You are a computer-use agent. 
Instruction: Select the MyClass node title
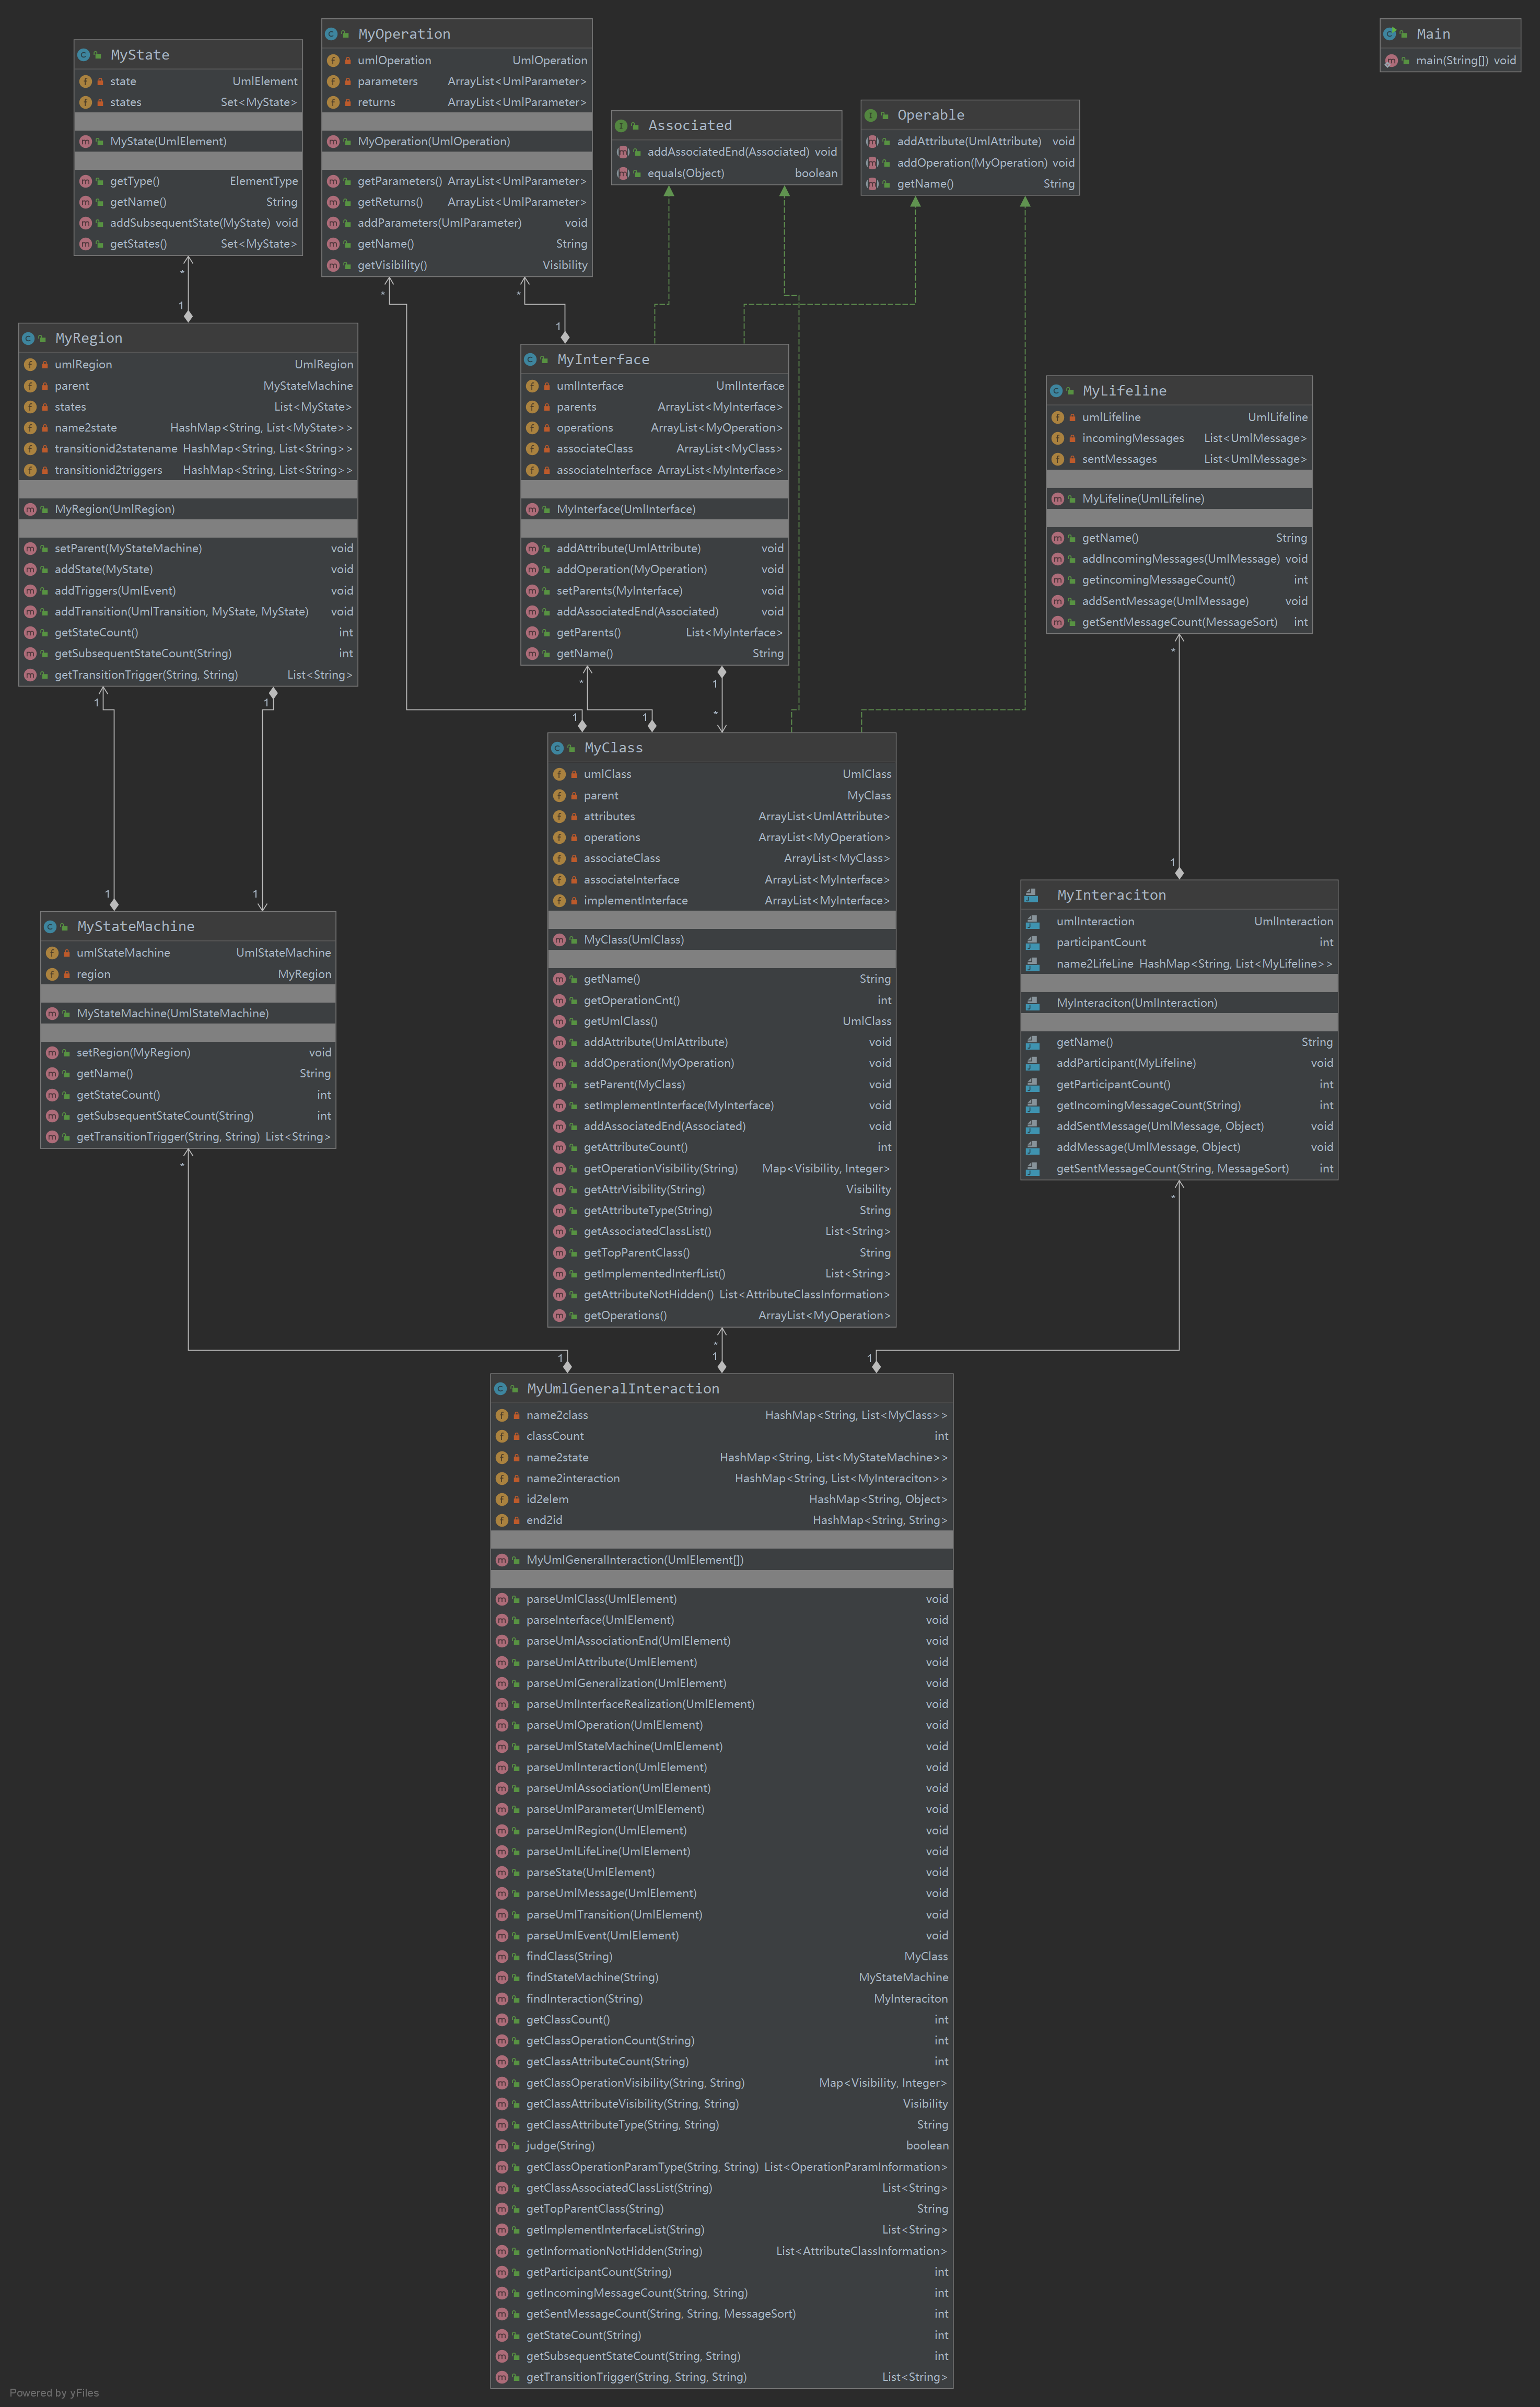tap(613, 748)
